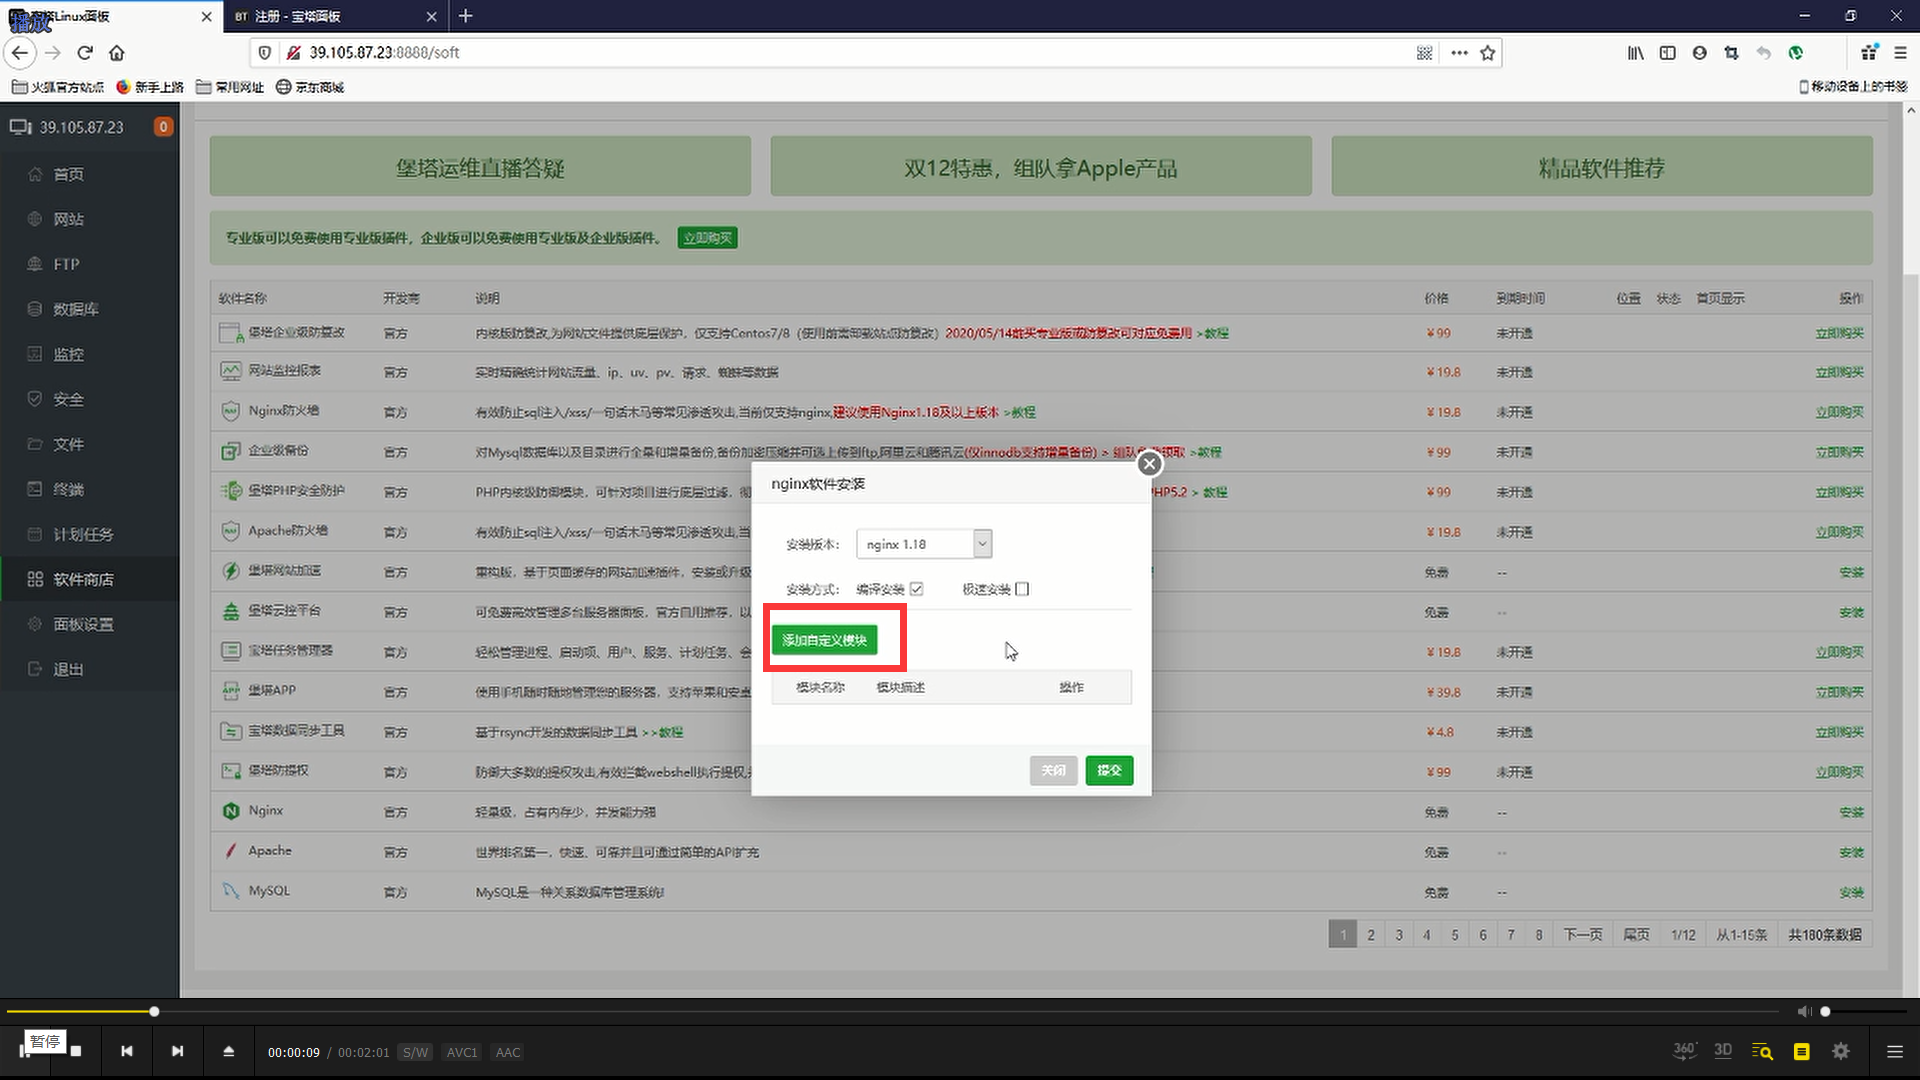Bookmark this page with star icon
Screen dimensions: 1920x1080
[x=1488, y=53]
